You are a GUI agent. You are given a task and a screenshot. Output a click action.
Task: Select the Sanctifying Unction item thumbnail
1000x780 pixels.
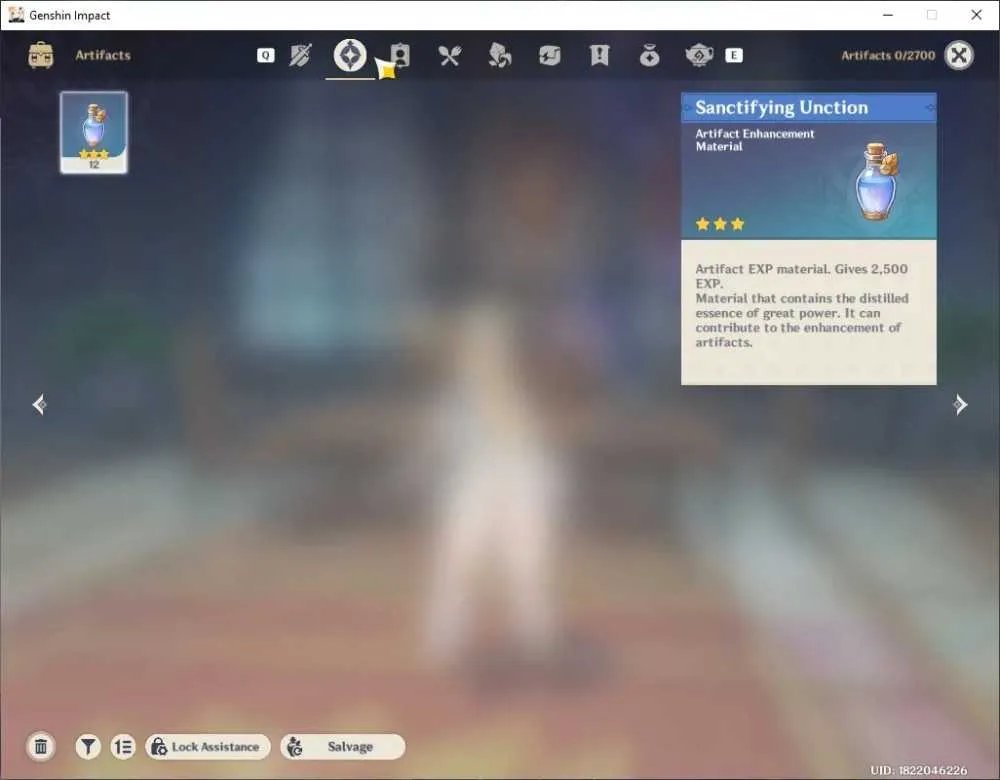(94, 132)
